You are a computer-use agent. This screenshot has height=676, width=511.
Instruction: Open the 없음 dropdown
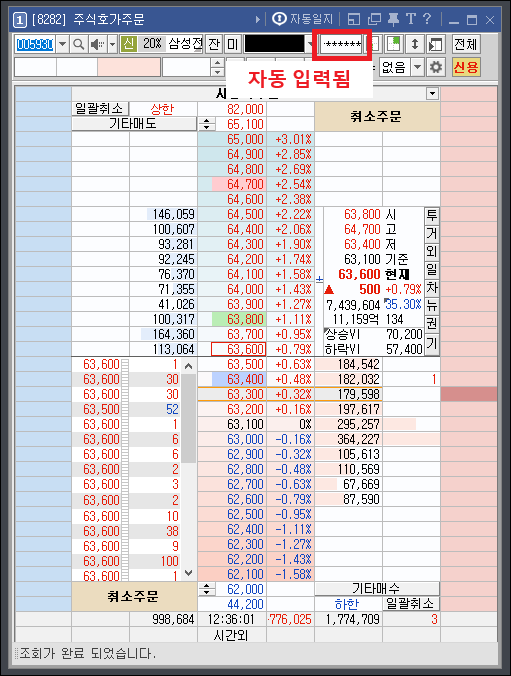click(417, 67)
